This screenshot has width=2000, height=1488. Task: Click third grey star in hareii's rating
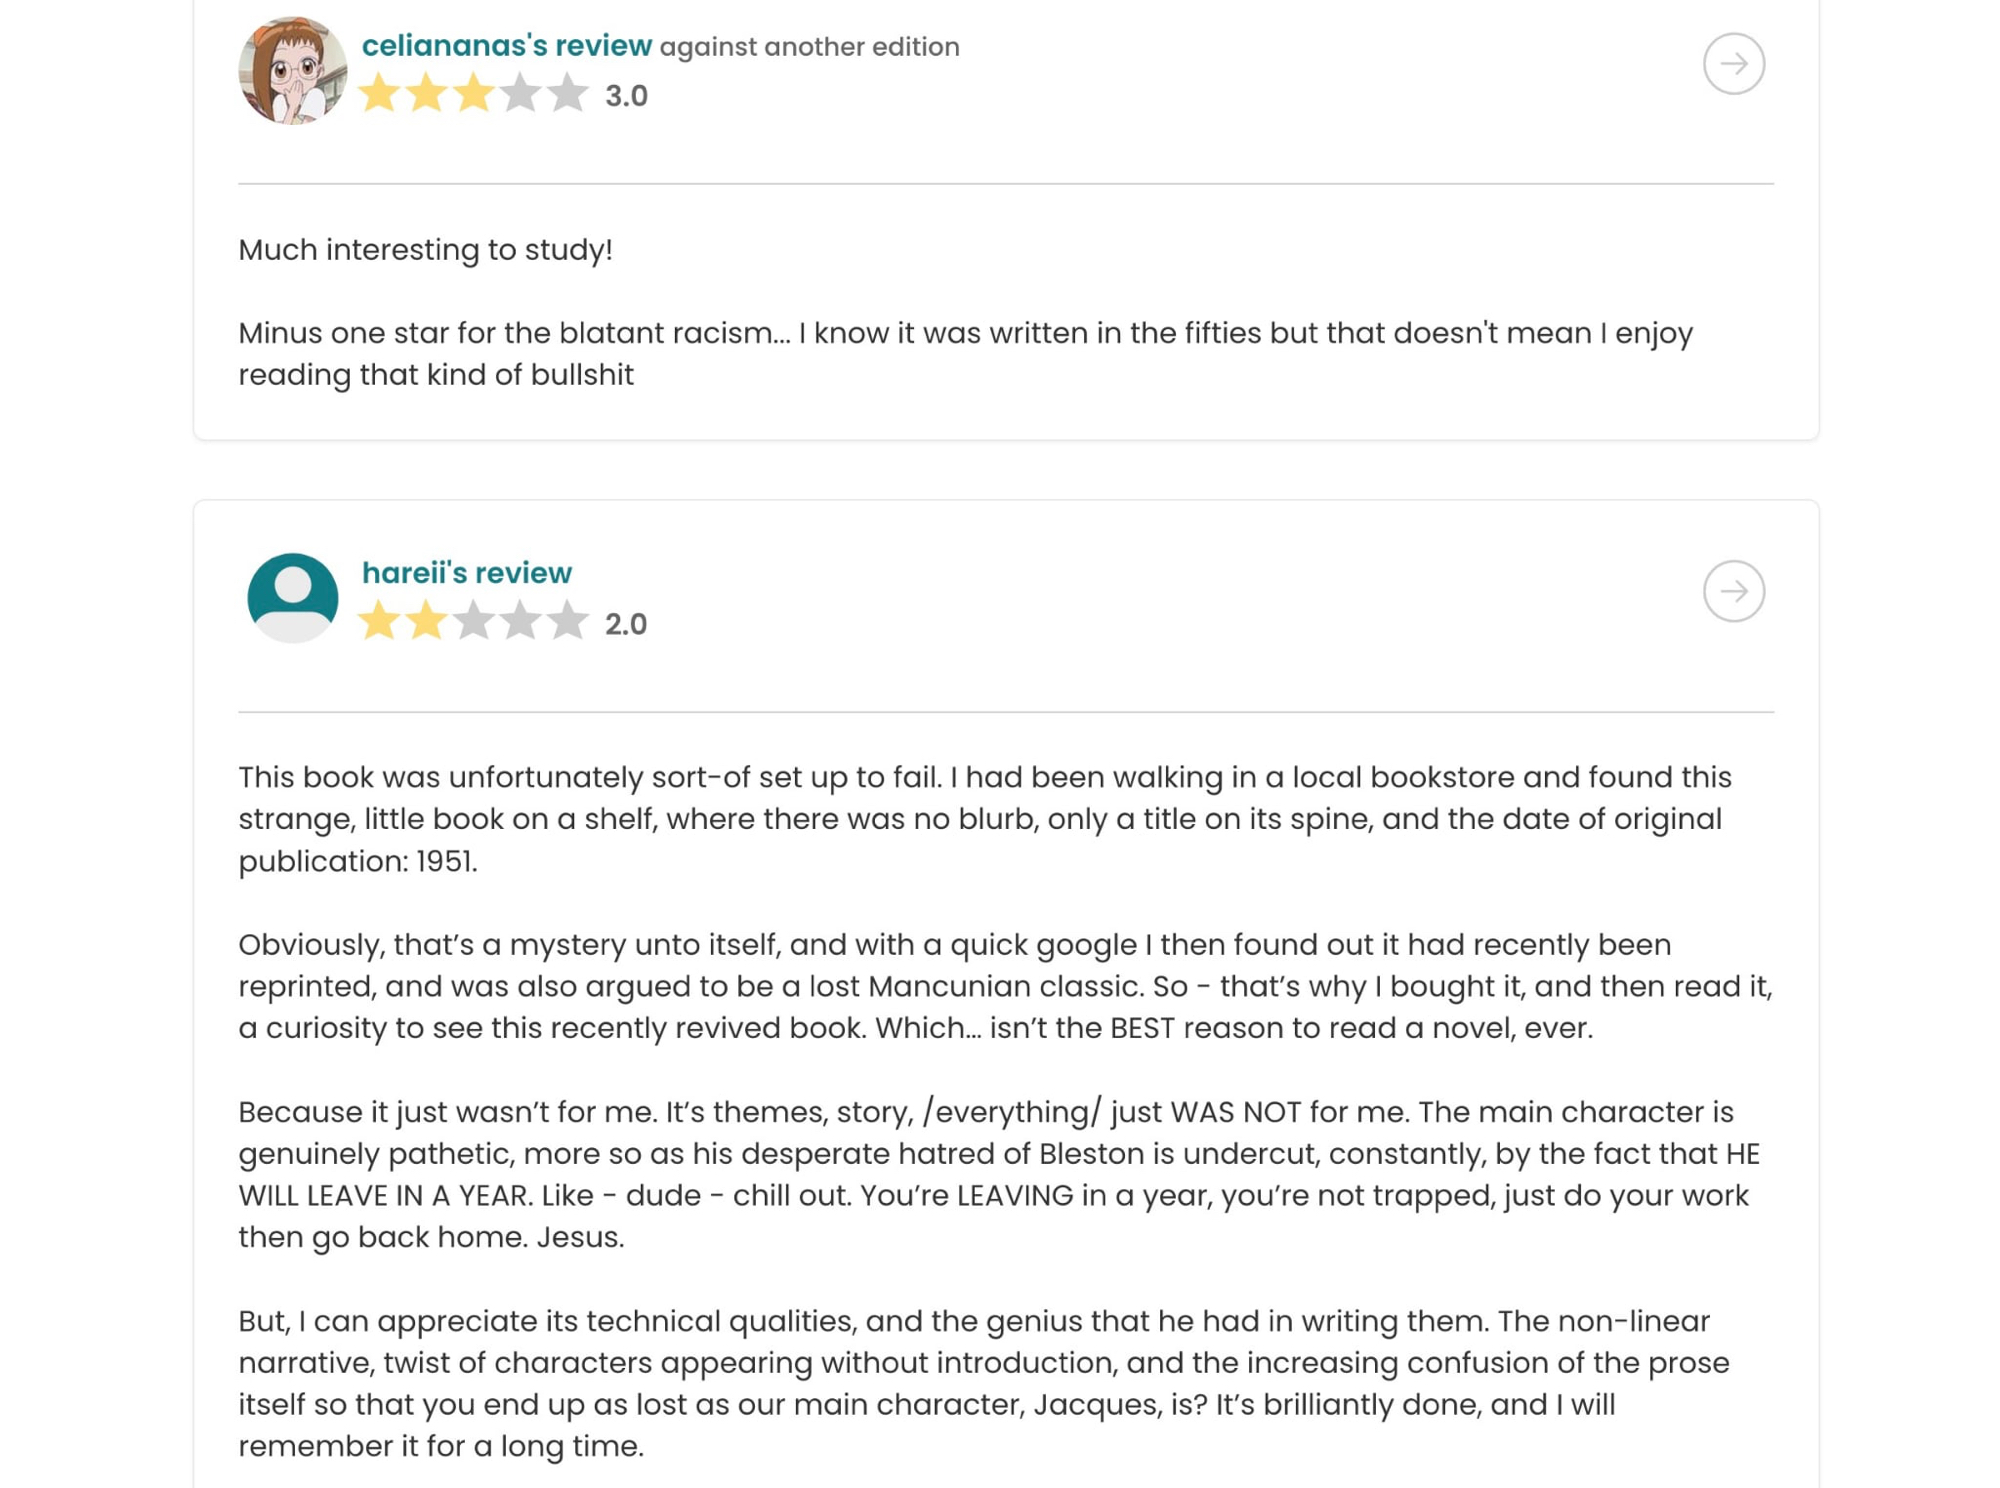click(x=473, y=622)
